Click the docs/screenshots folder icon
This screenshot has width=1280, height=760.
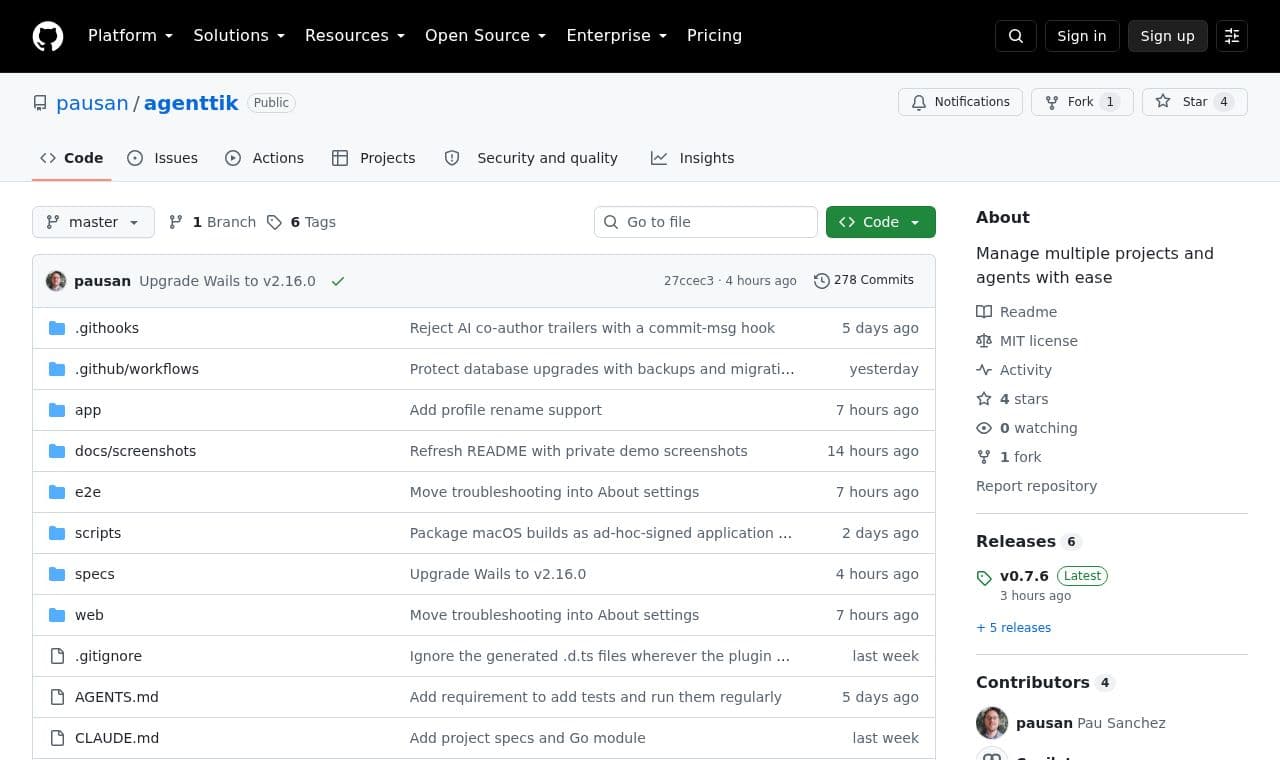[57, 451]
